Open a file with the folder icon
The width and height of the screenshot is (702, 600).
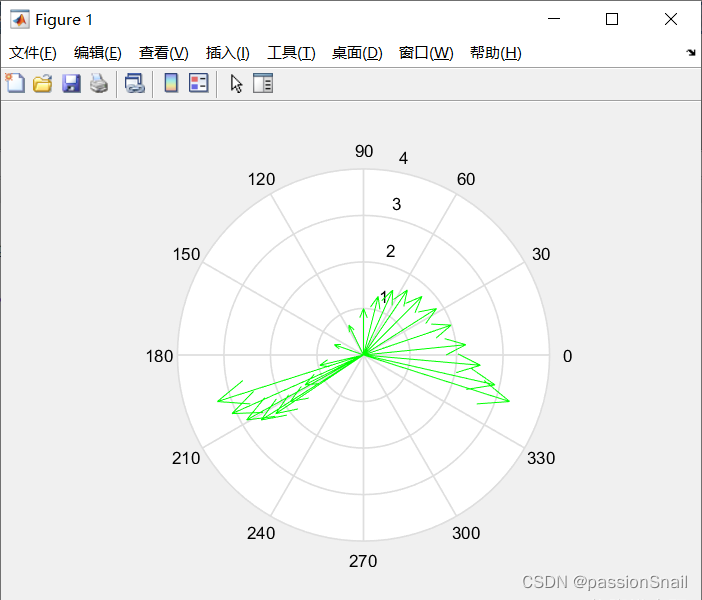tap(43, 84)
